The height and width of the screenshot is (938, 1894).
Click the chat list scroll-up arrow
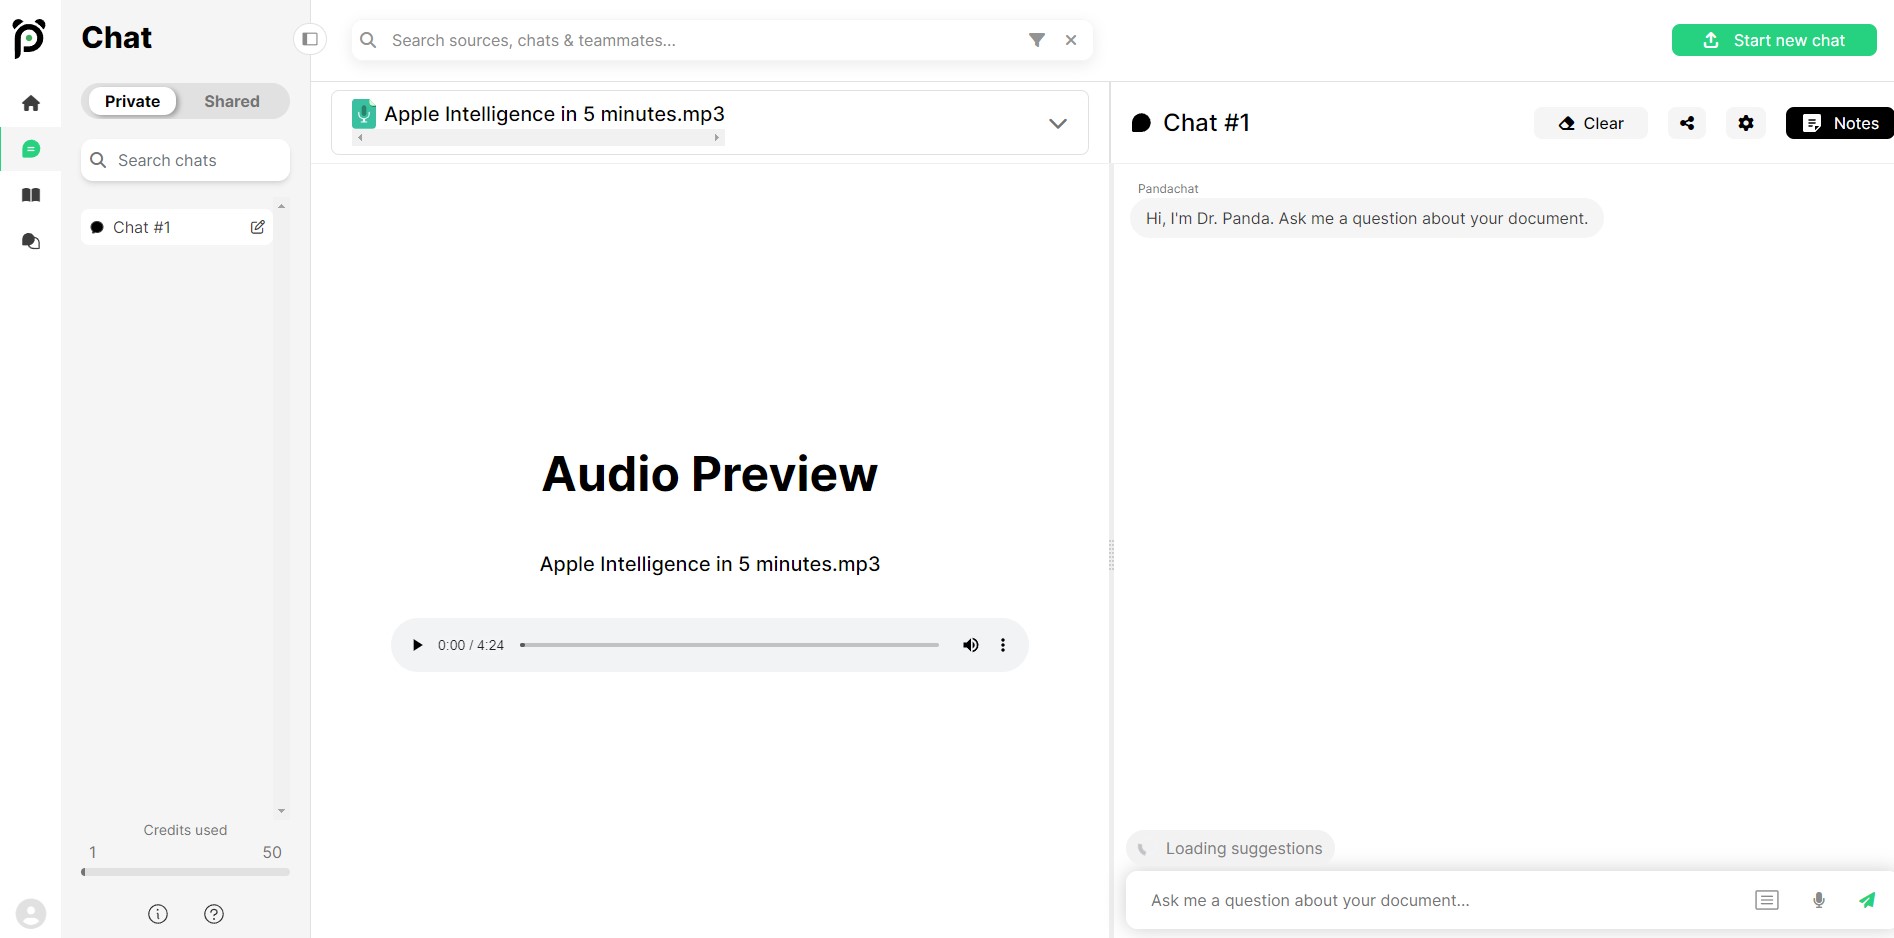click(281, 206)
